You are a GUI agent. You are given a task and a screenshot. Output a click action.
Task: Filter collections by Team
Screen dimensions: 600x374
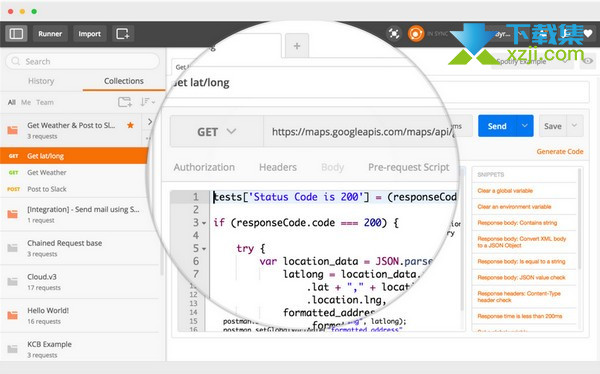45,102
